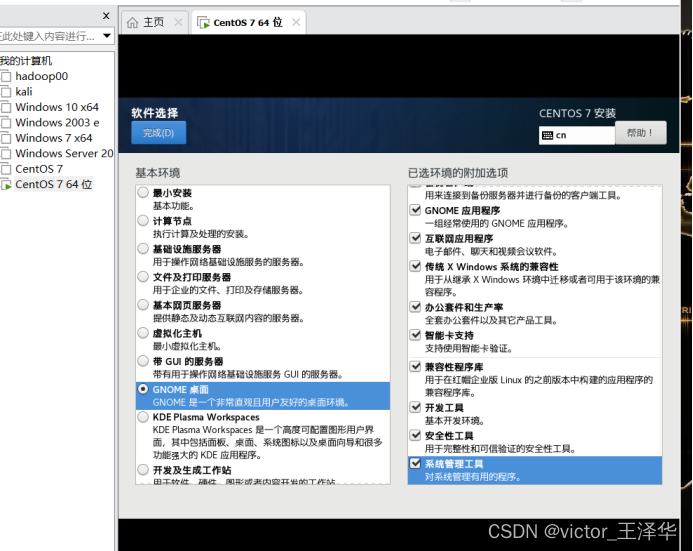
Task: Click the text 全套办公套件以及其它产品工具。
Action: tap(491, 320)
